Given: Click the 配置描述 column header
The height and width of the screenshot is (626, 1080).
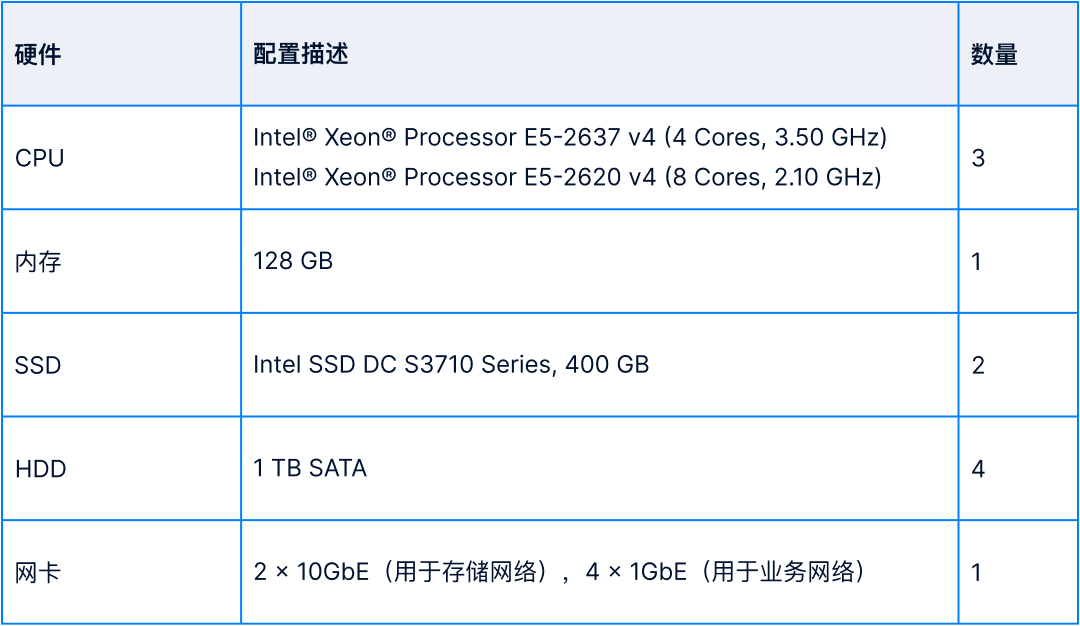Looking at the screenshot, I should pyautogui.click(x=300, y=55).
